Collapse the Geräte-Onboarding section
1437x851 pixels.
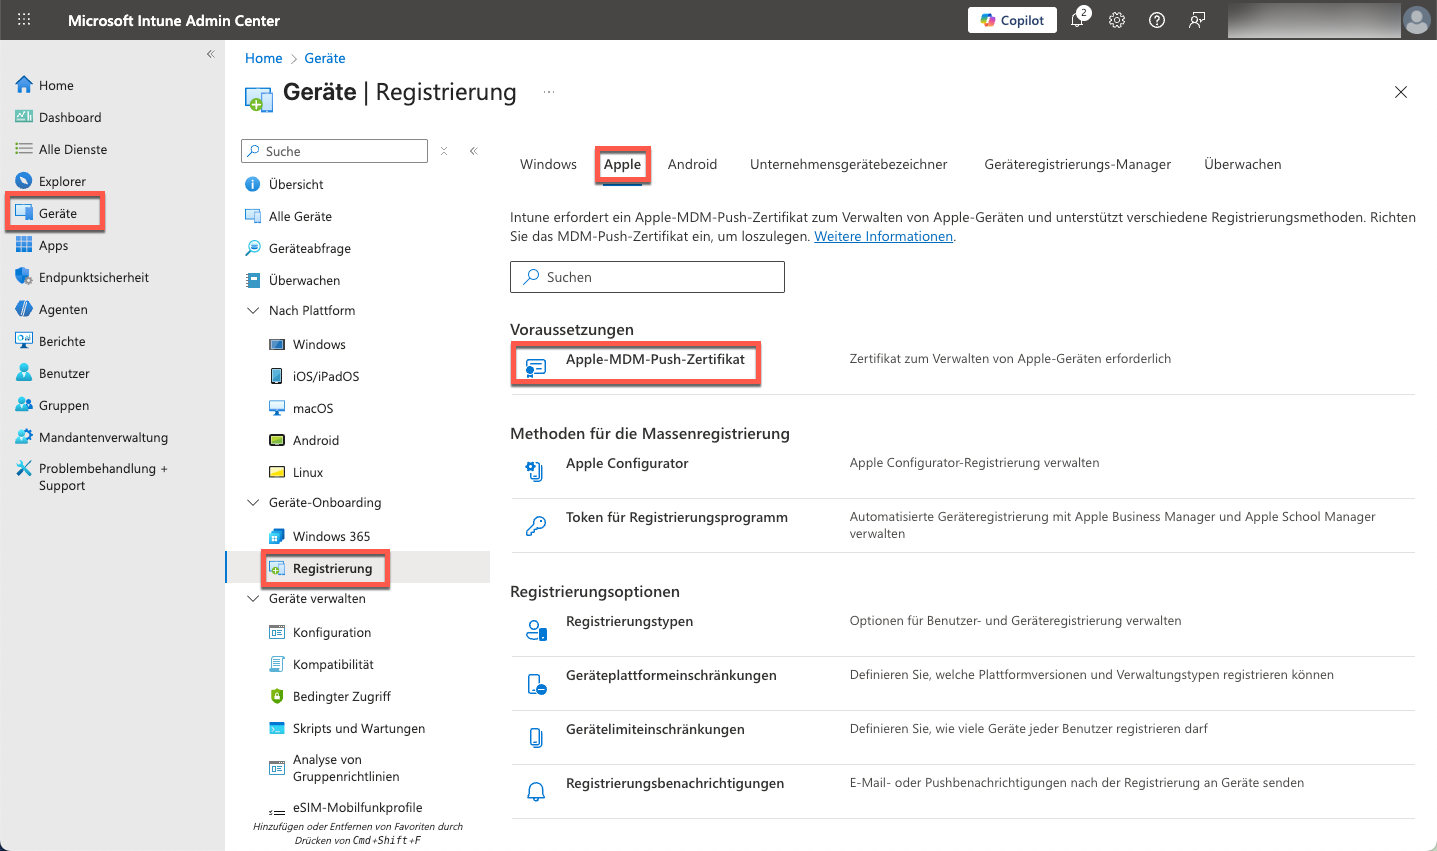coord(253,503)
